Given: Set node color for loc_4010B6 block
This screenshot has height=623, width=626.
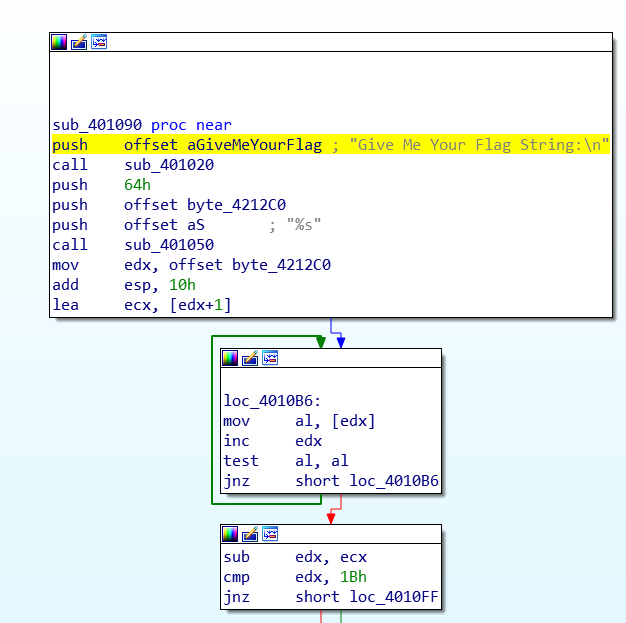Looking at the screenshot, I should click(230, 358).
